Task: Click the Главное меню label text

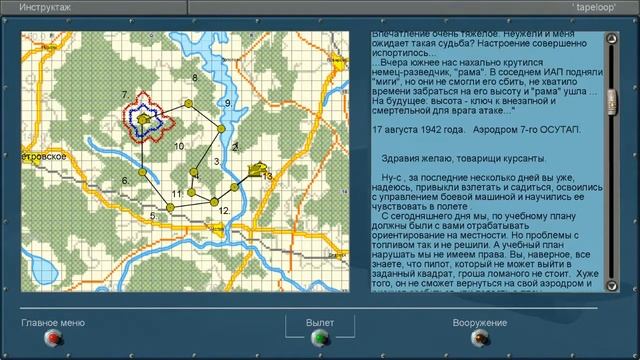Action: [x=53, y=323]
